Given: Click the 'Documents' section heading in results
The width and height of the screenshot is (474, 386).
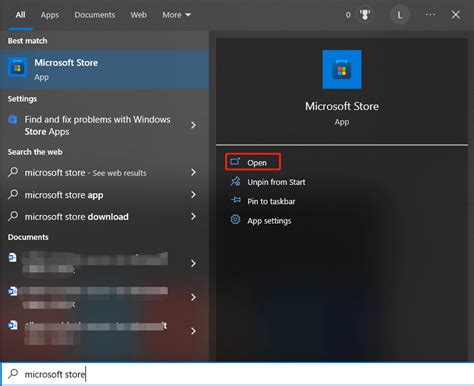Looking at the screenshot, I should (x=28, y=237).
